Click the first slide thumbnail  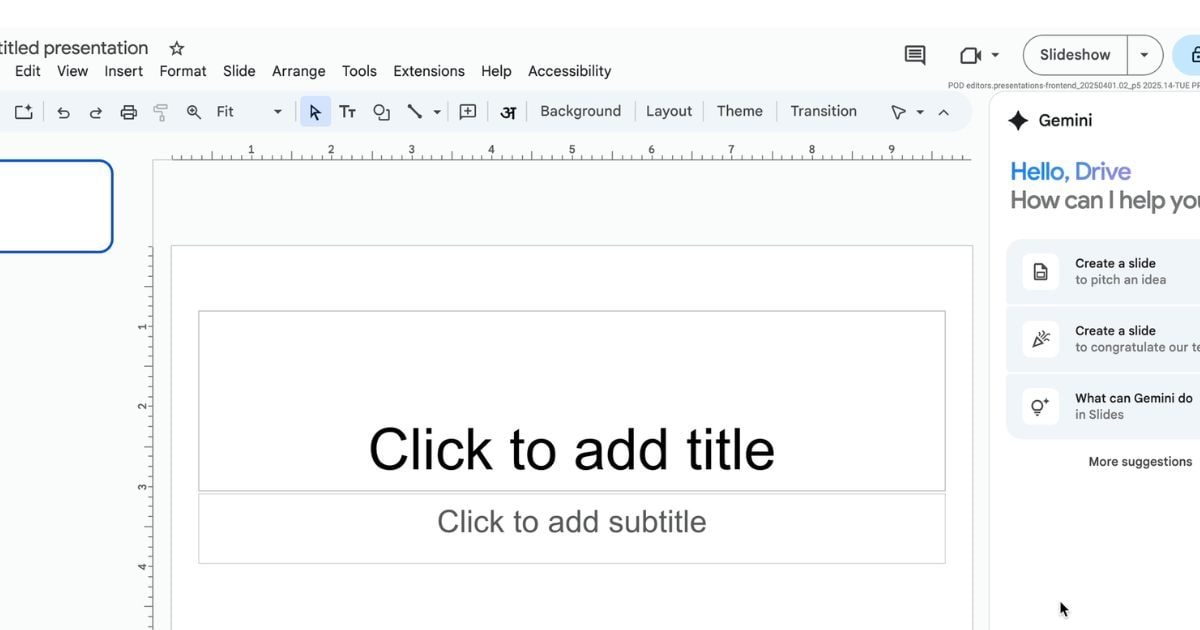55,206
